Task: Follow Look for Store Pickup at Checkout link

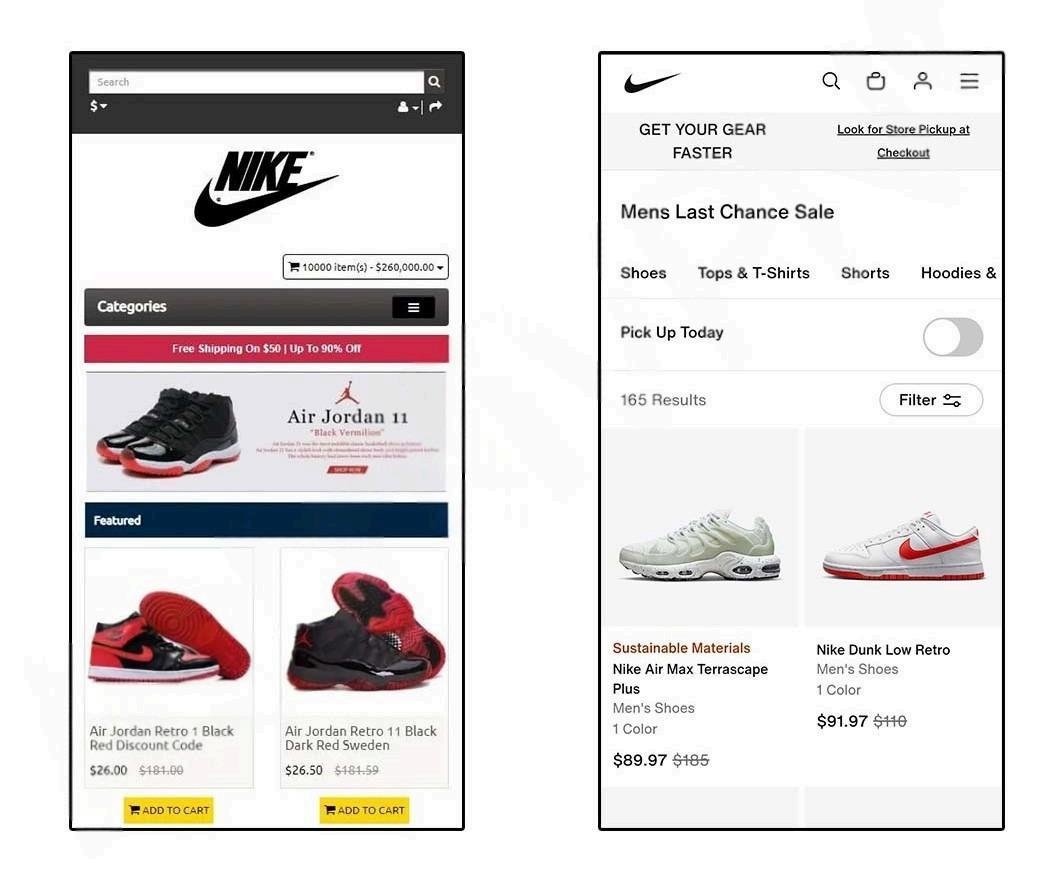Action: (903, 140)
